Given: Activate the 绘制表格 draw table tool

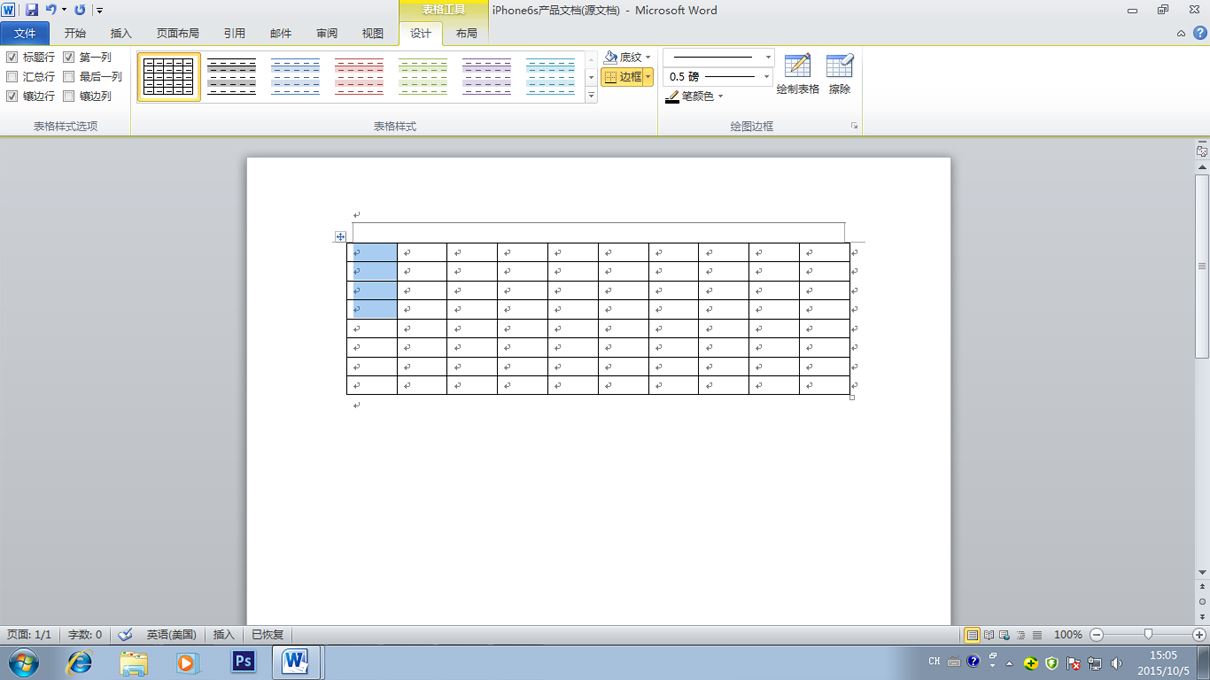Looking at the screenshot, I should coord(798,74).
